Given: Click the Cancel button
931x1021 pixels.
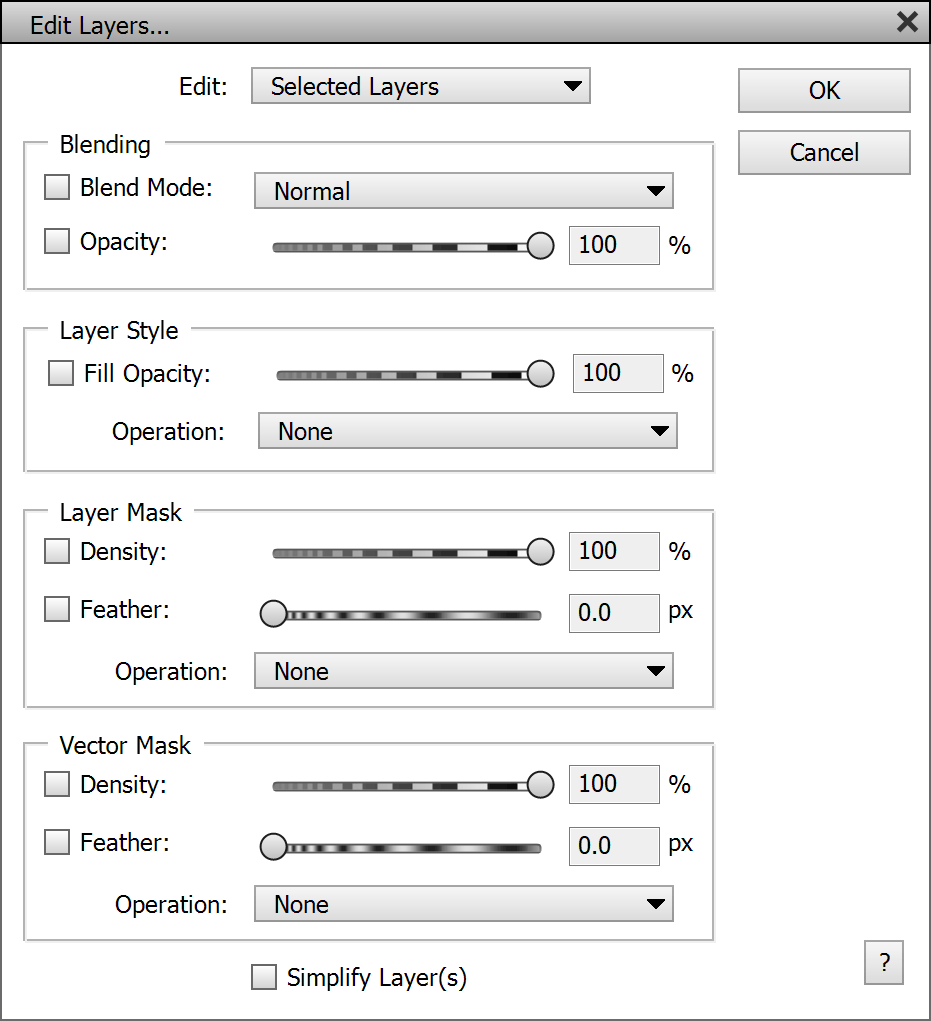Looking at the screenshot, I should (824, 153).
